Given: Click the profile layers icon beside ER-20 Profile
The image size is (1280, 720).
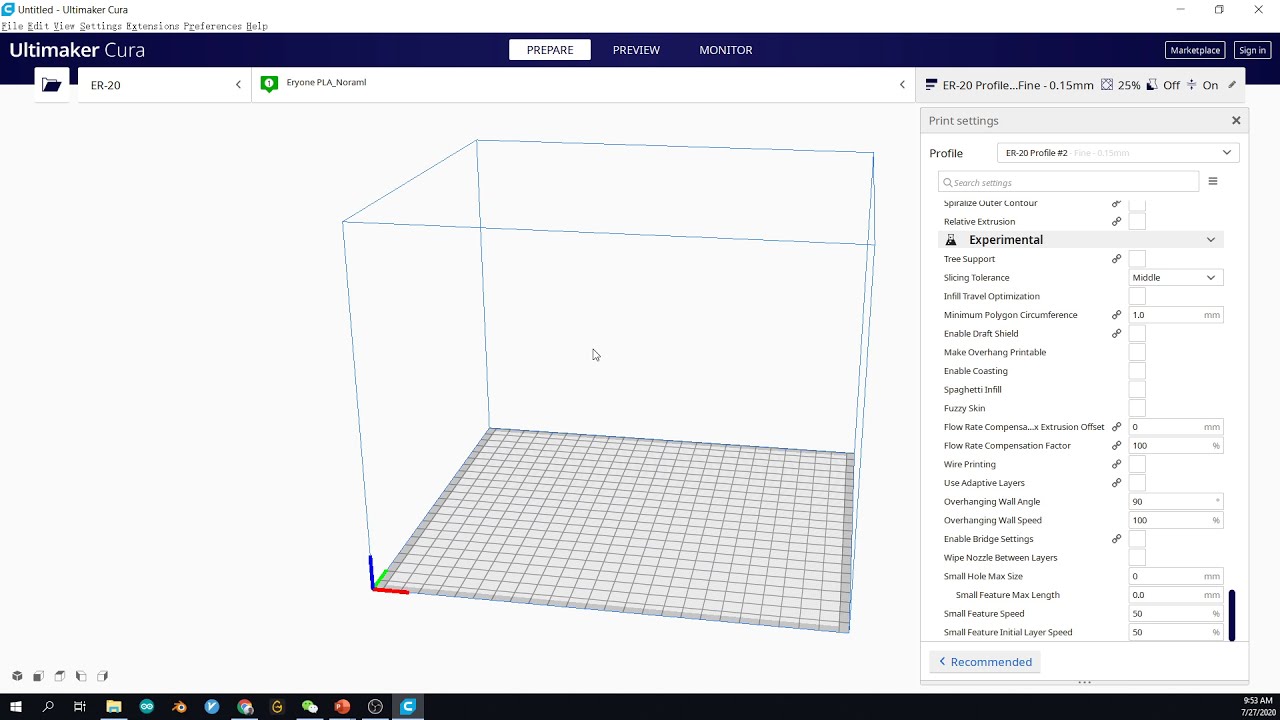Looking at the screenshot, I should (x=932, y=85).
